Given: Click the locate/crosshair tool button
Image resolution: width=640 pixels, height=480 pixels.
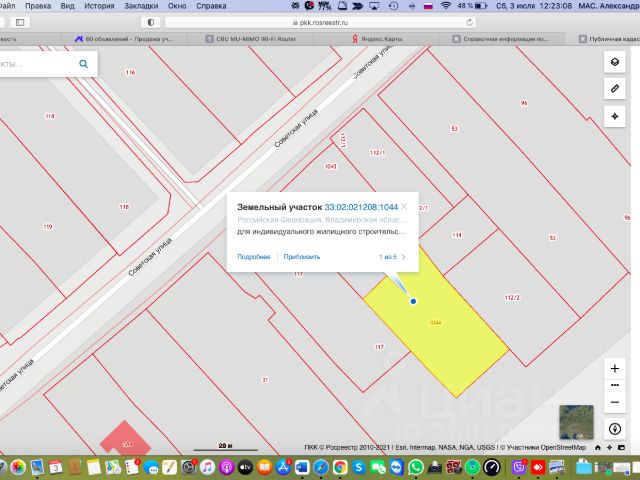Looking at the screenshot, I should point(614,117).
